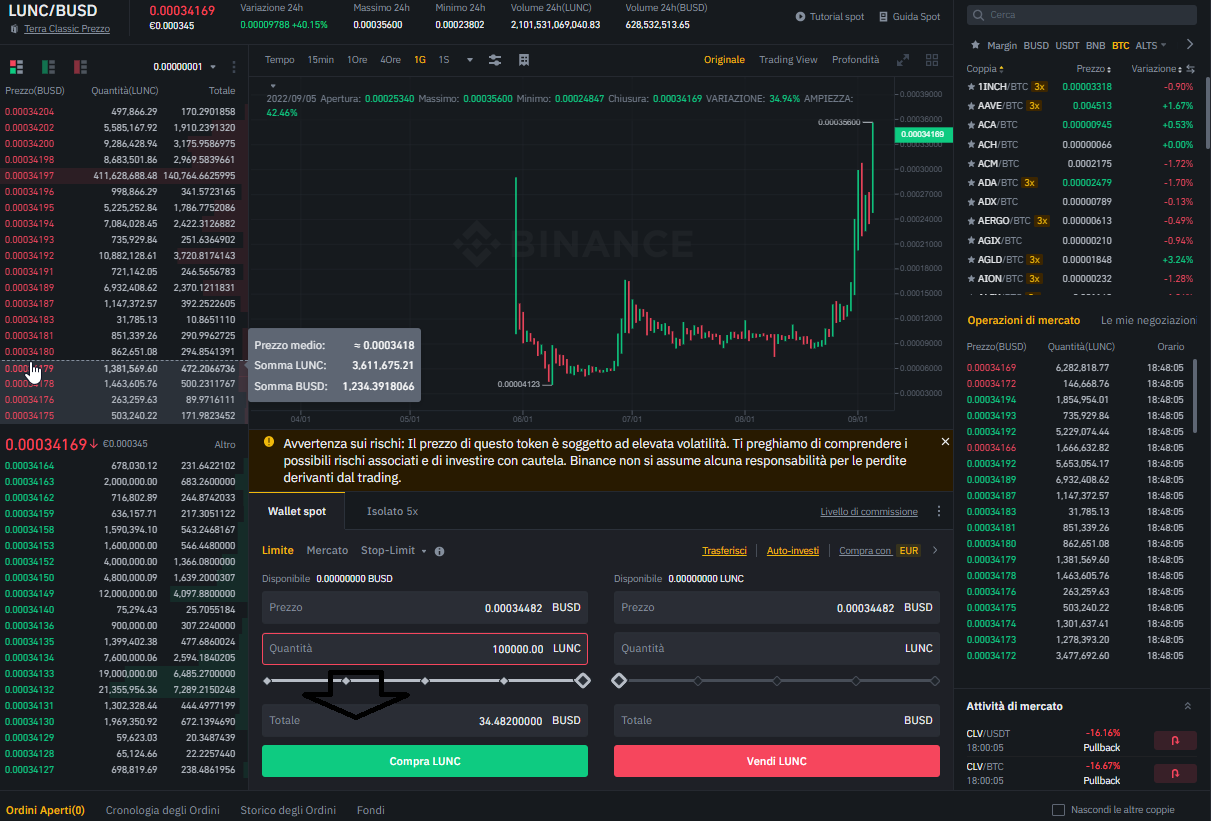Close the risk warning banner
The image size is (1211, 821).
pyautogui.click(x=945, y=441)
